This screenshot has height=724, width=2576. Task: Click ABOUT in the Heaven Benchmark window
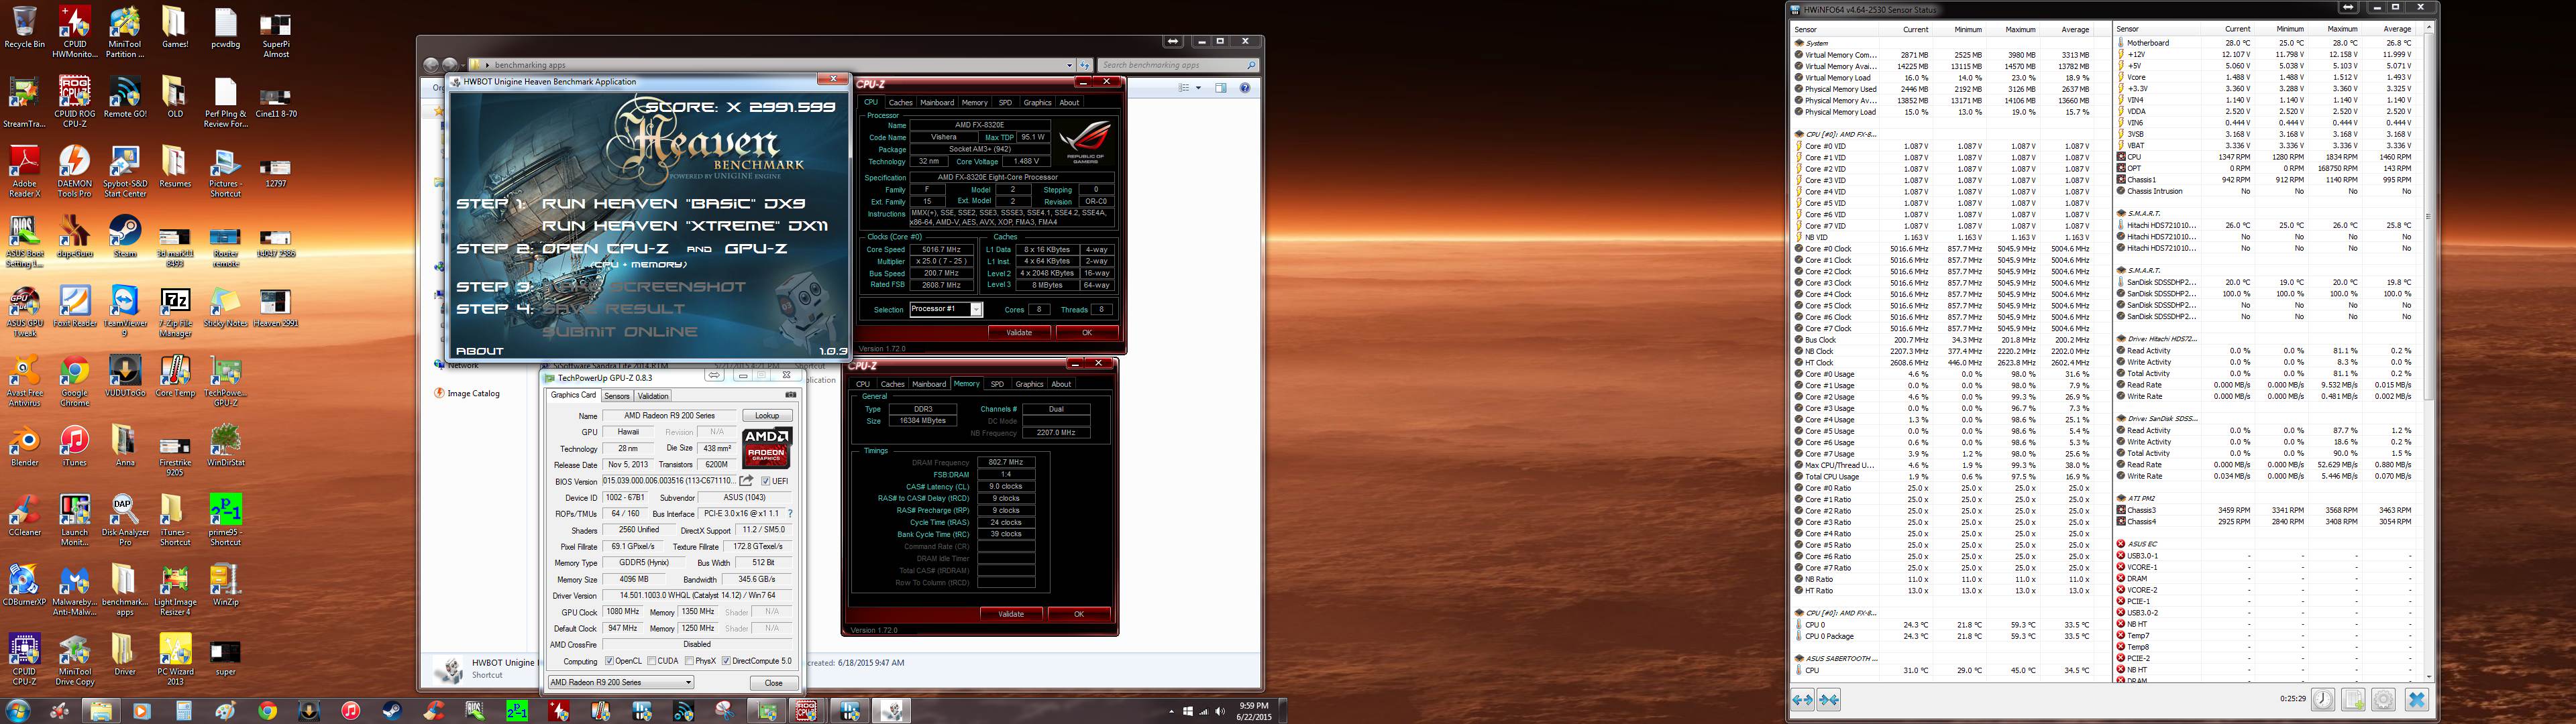click(x=480, y=351)
